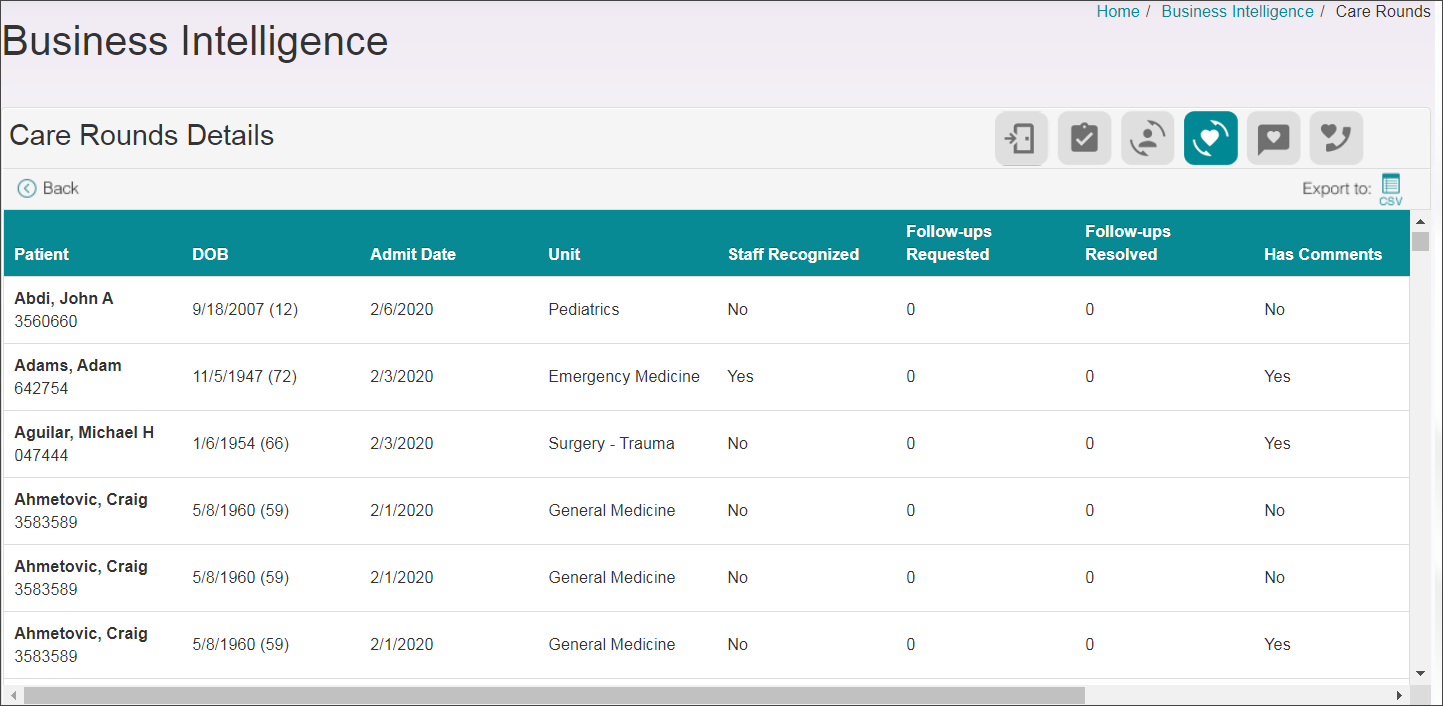Sort by the Has Comments column
The height and width of the screenshot is (706, 1443).
point(1322,254)
